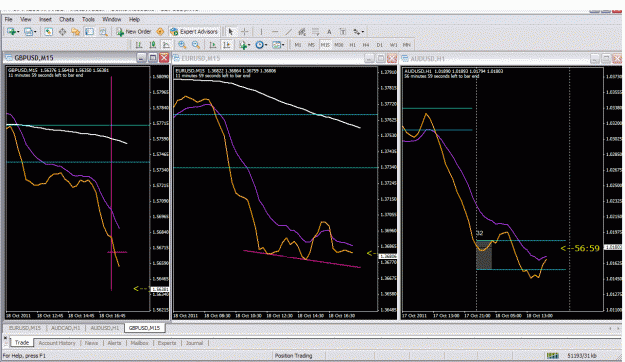625x362 pixels.
Task: Toggle the Expert Advisors button
Action: [x=194, y=31]
